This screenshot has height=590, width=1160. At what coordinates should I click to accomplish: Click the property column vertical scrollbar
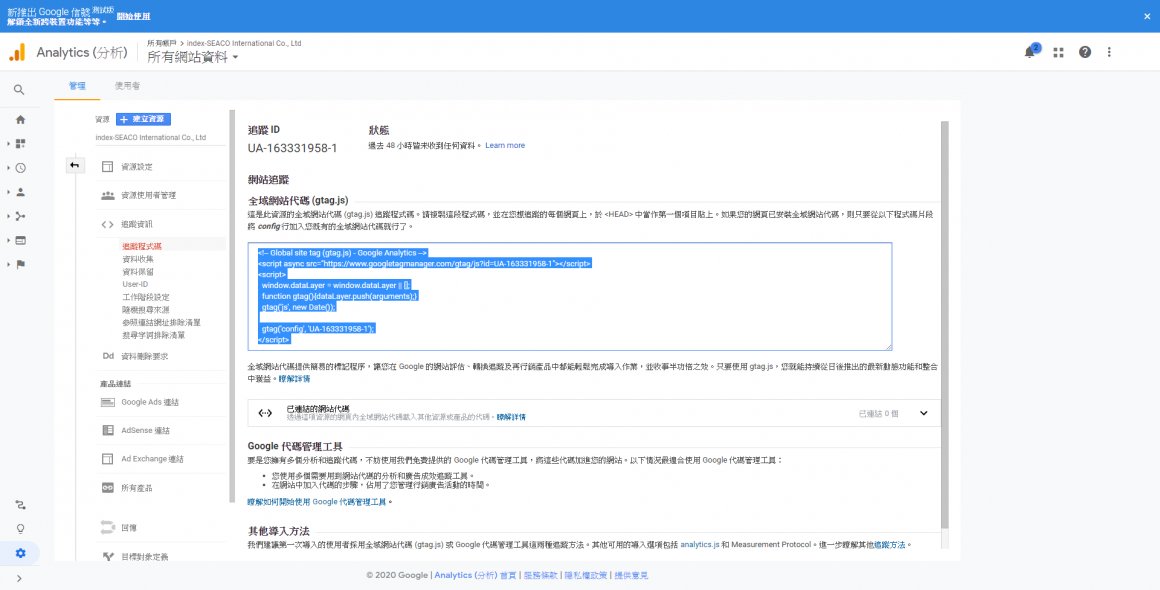(232, 307)
